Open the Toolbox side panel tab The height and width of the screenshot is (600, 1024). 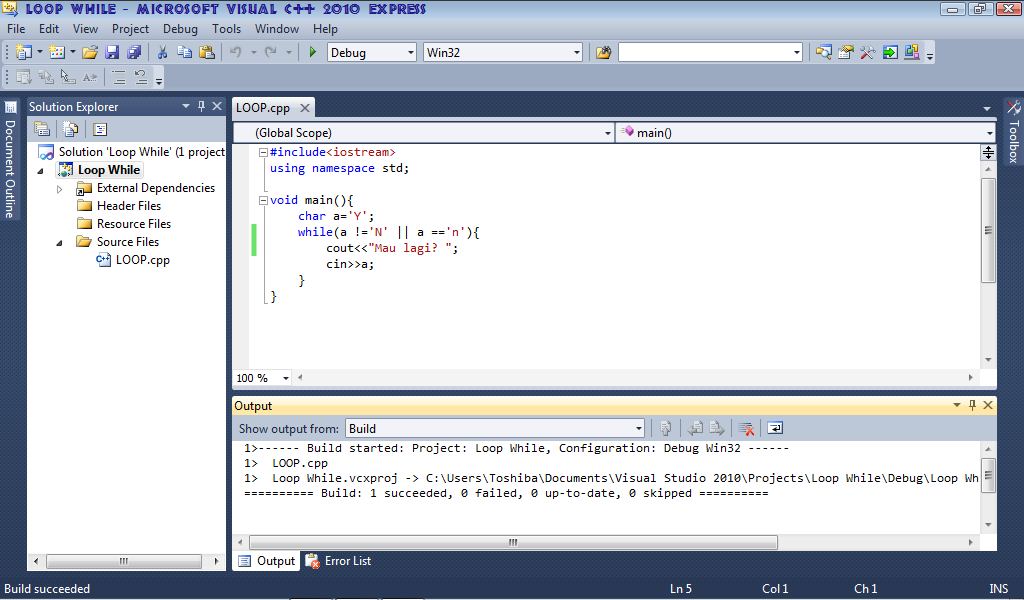pyautogui.click(x=1014, y=133)
